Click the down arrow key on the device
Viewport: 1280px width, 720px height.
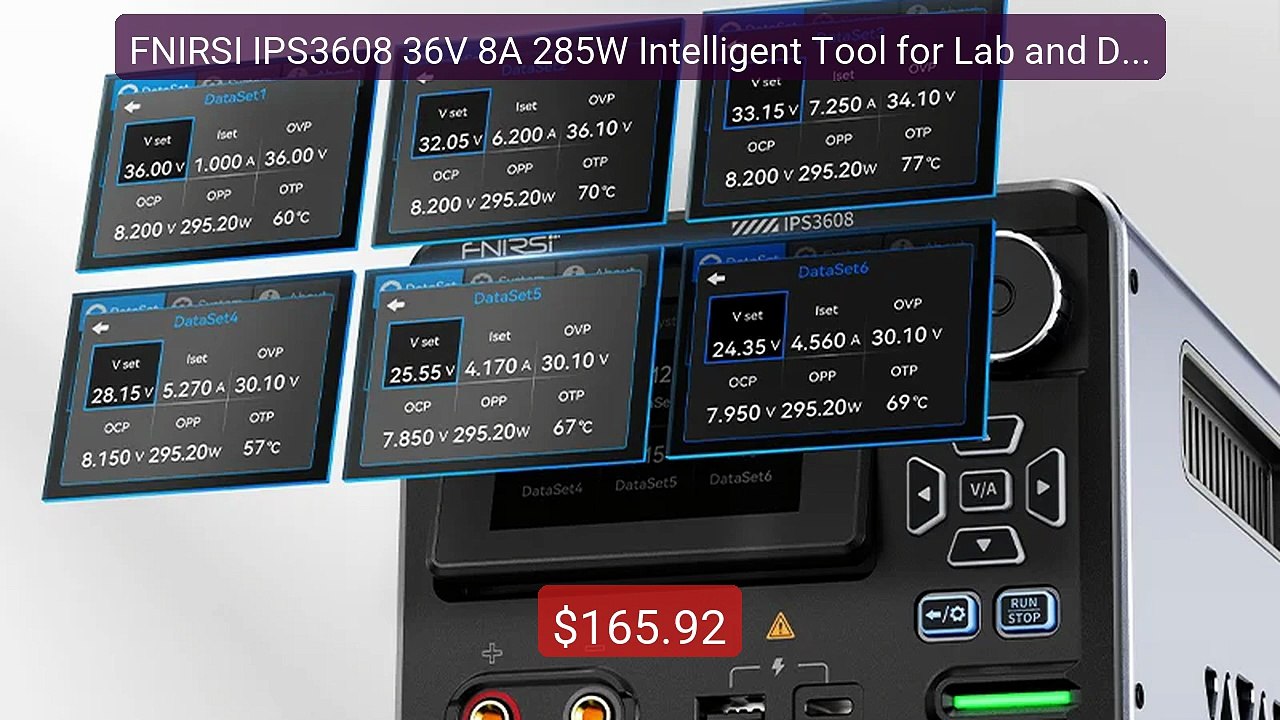pyautogui.click(x=984, y=546)
